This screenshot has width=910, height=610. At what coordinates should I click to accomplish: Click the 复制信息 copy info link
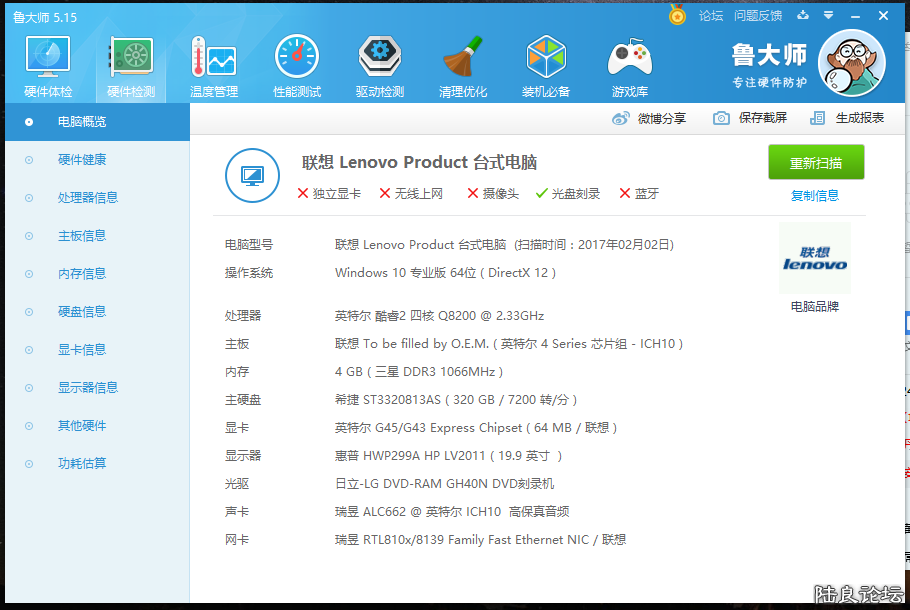pos(814,196)
